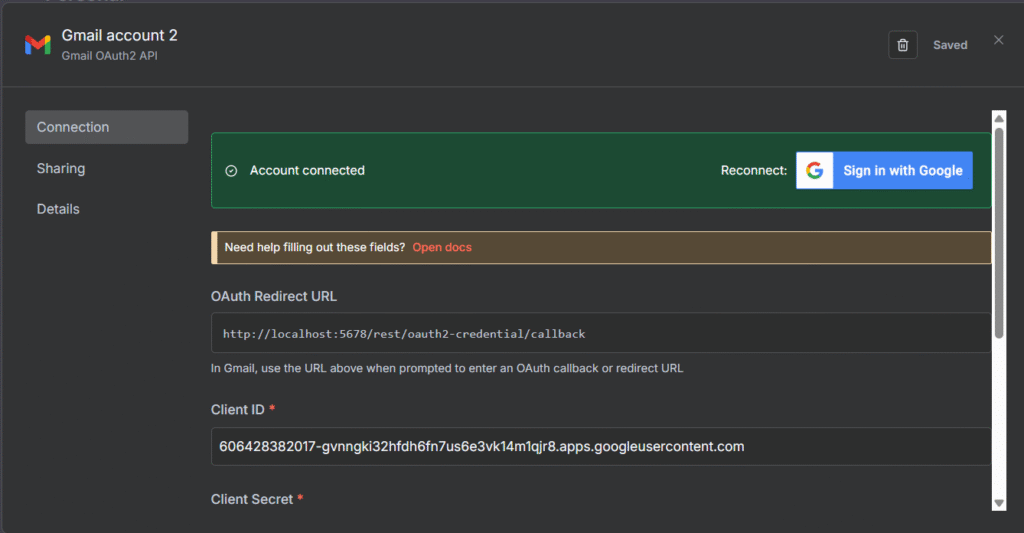Click the Need help filling out banner text
Viewport: 1024px width, 533px height.
point(315,247)
